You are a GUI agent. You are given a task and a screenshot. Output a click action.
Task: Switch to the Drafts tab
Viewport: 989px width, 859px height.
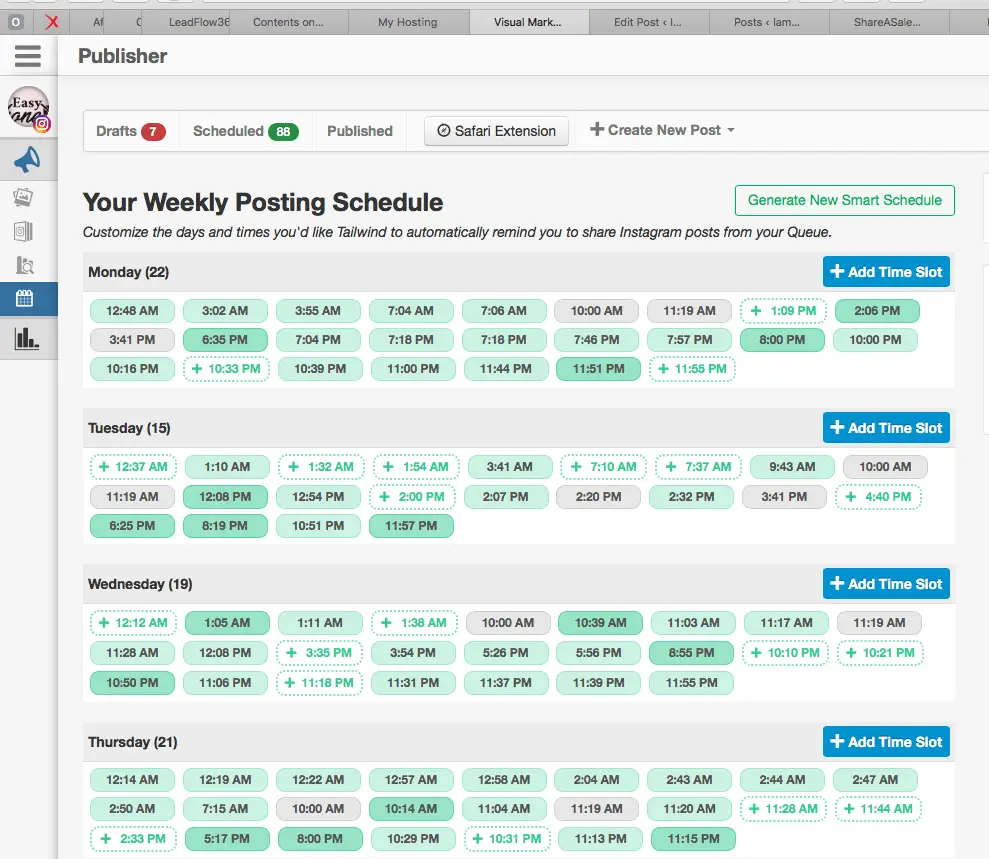pos(131,131)
